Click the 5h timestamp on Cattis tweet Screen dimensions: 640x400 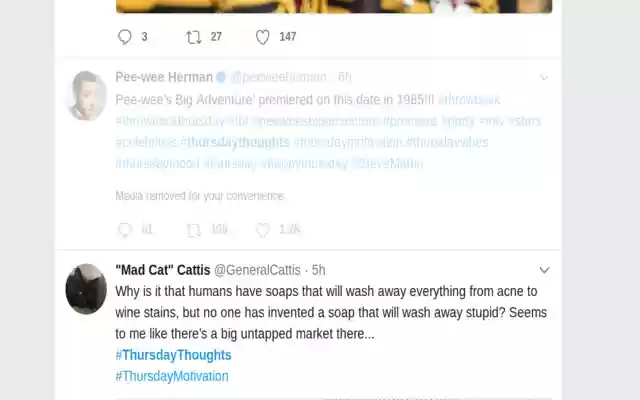319,270
